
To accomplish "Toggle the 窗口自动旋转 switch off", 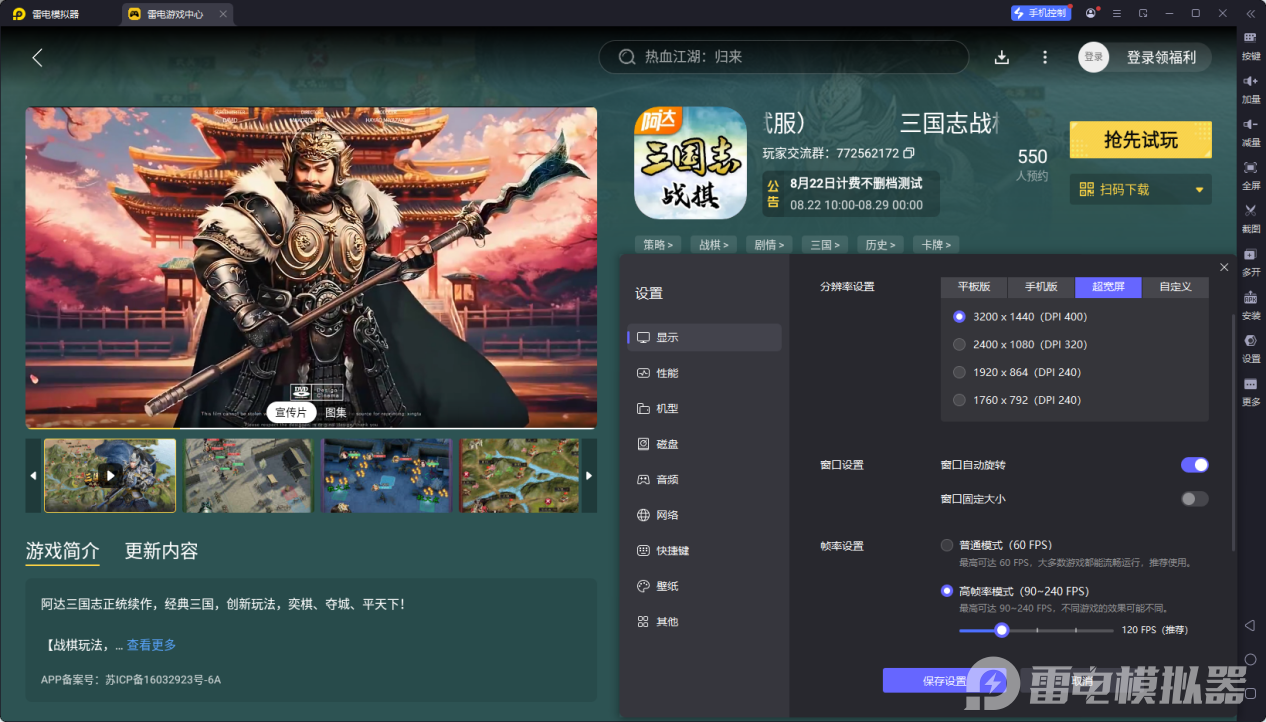I will click(x=1194, y=465).
